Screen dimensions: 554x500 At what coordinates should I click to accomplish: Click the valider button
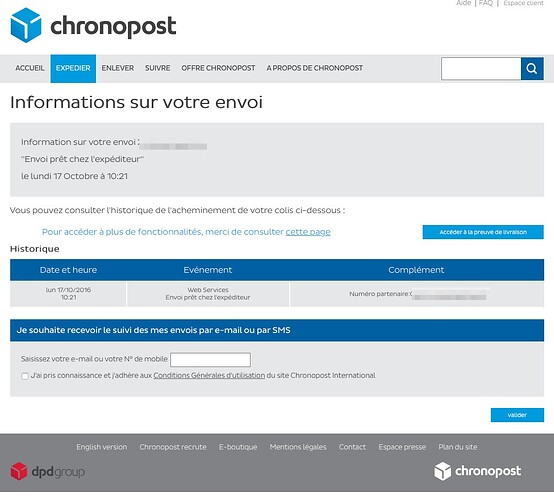tap(517, 415)
